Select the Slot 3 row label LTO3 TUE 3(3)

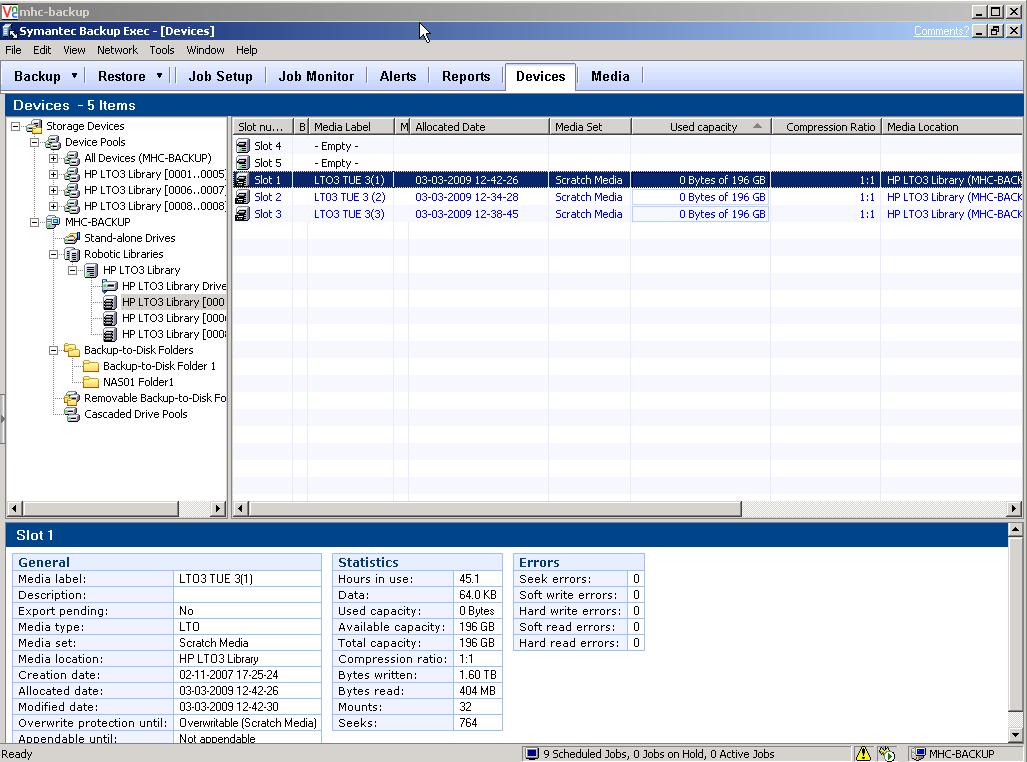click(x=349, y=214)
